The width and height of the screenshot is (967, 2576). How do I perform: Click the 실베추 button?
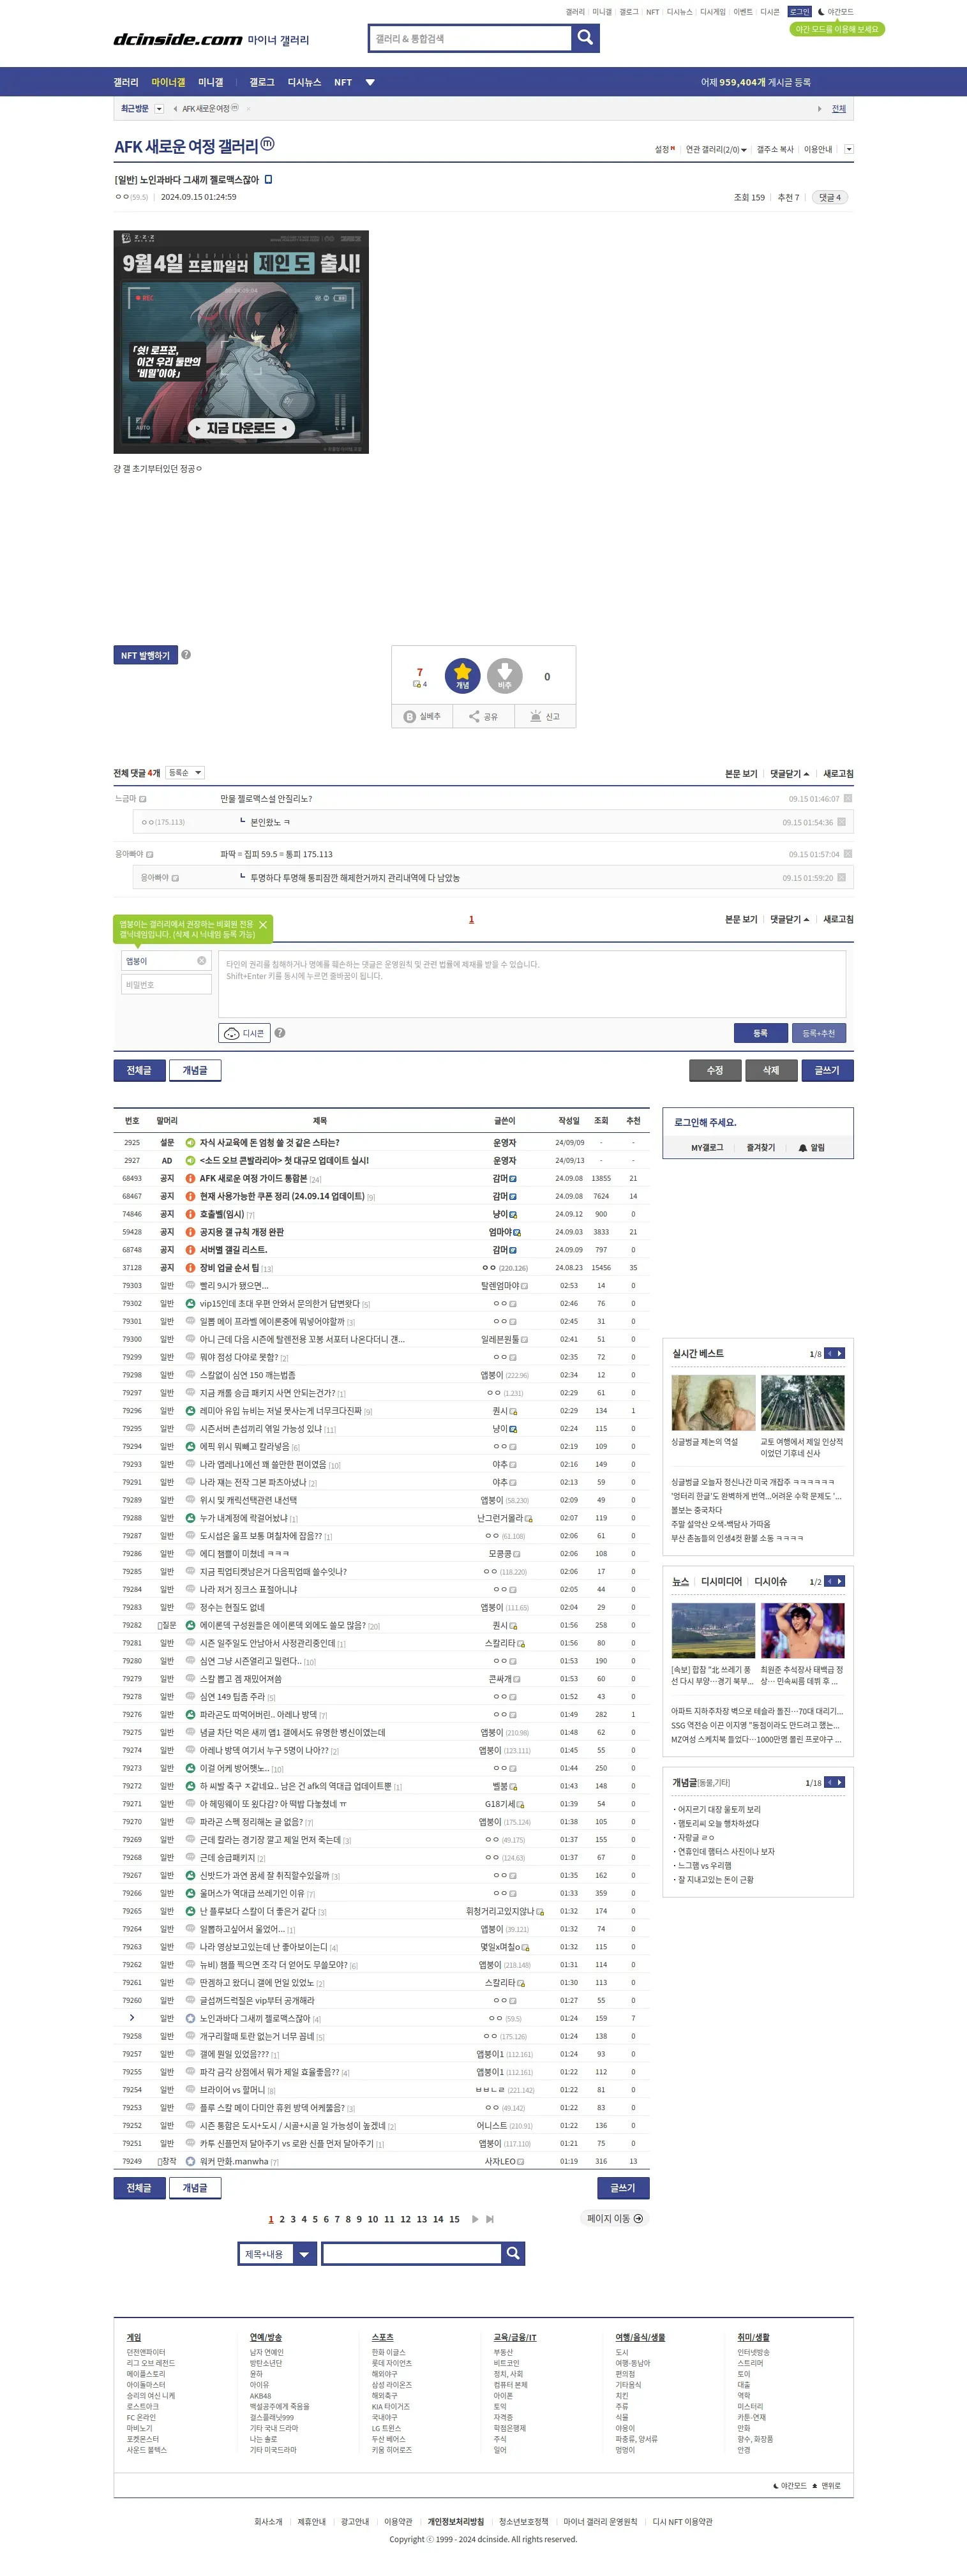click(x=422, y=716)
